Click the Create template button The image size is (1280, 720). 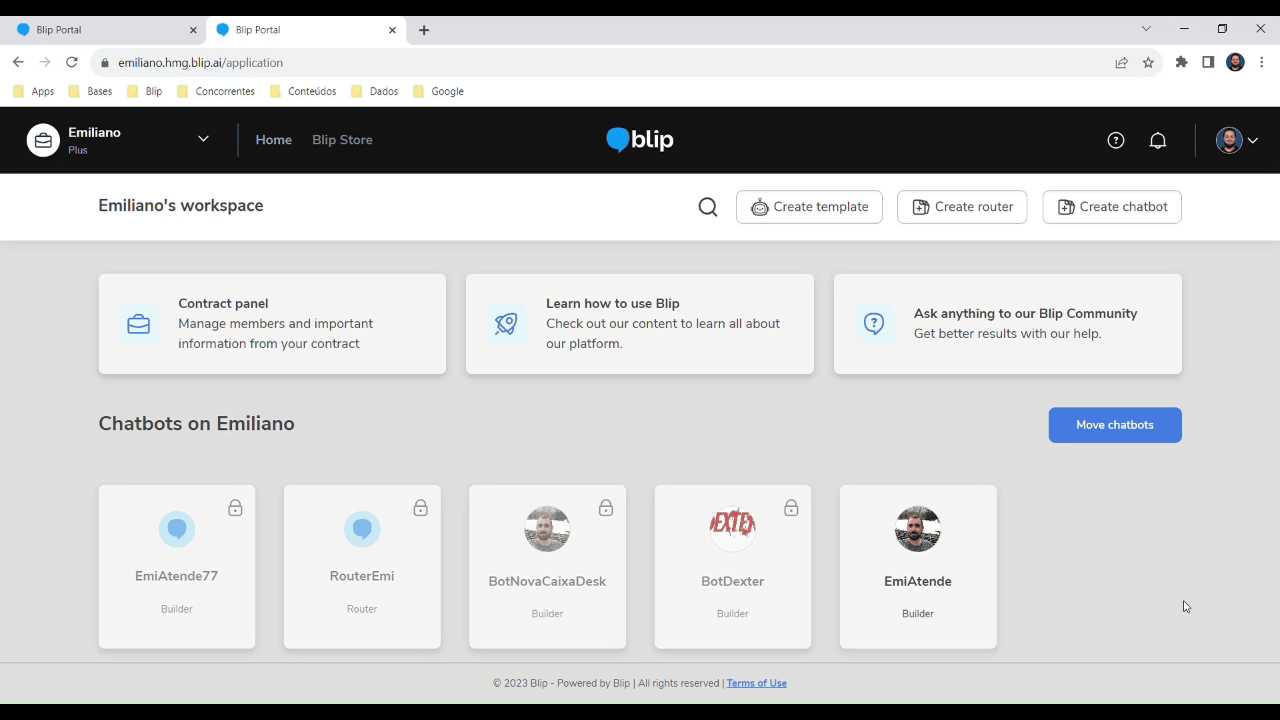click(809, 207)
